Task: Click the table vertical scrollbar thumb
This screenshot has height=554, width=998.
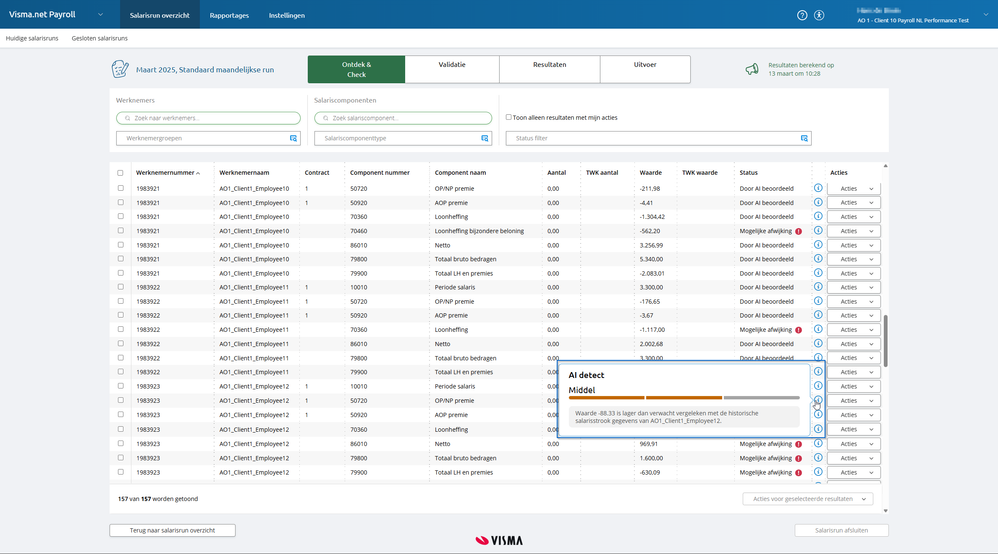Action: 885,341
